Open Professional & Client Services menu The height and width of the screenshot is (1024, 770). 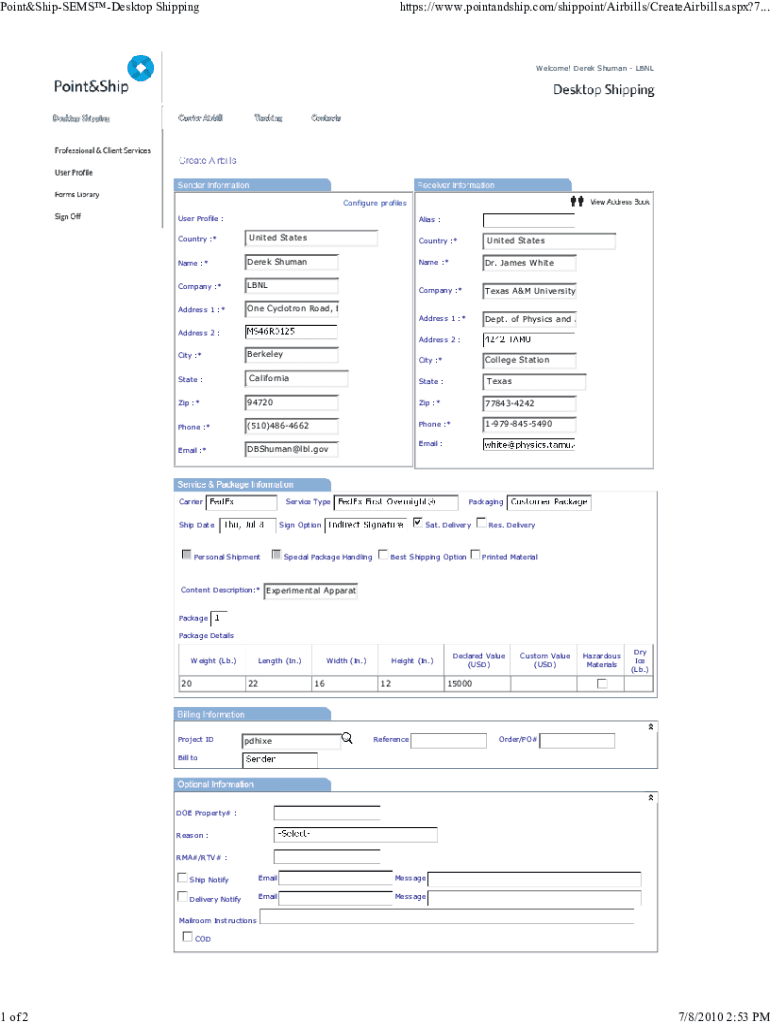pyautogui.click(x=103, y=150)
